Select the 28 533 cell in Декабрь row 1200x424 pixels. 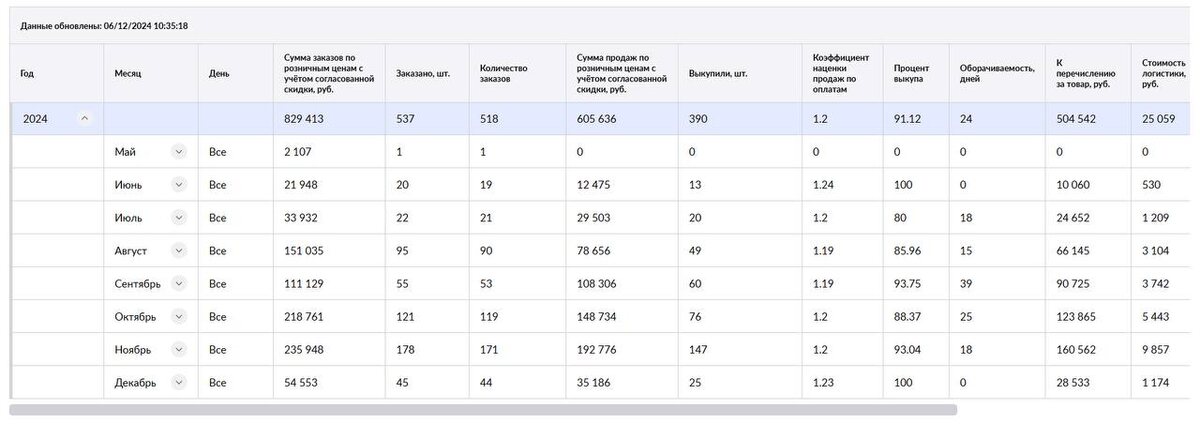(1087, 382)
